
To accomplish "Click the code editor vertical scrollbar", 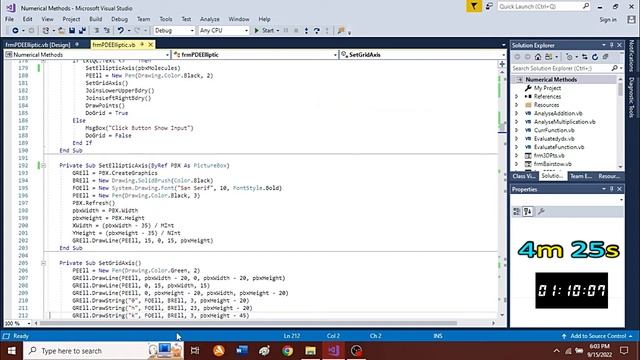I will tap(502, 128).
